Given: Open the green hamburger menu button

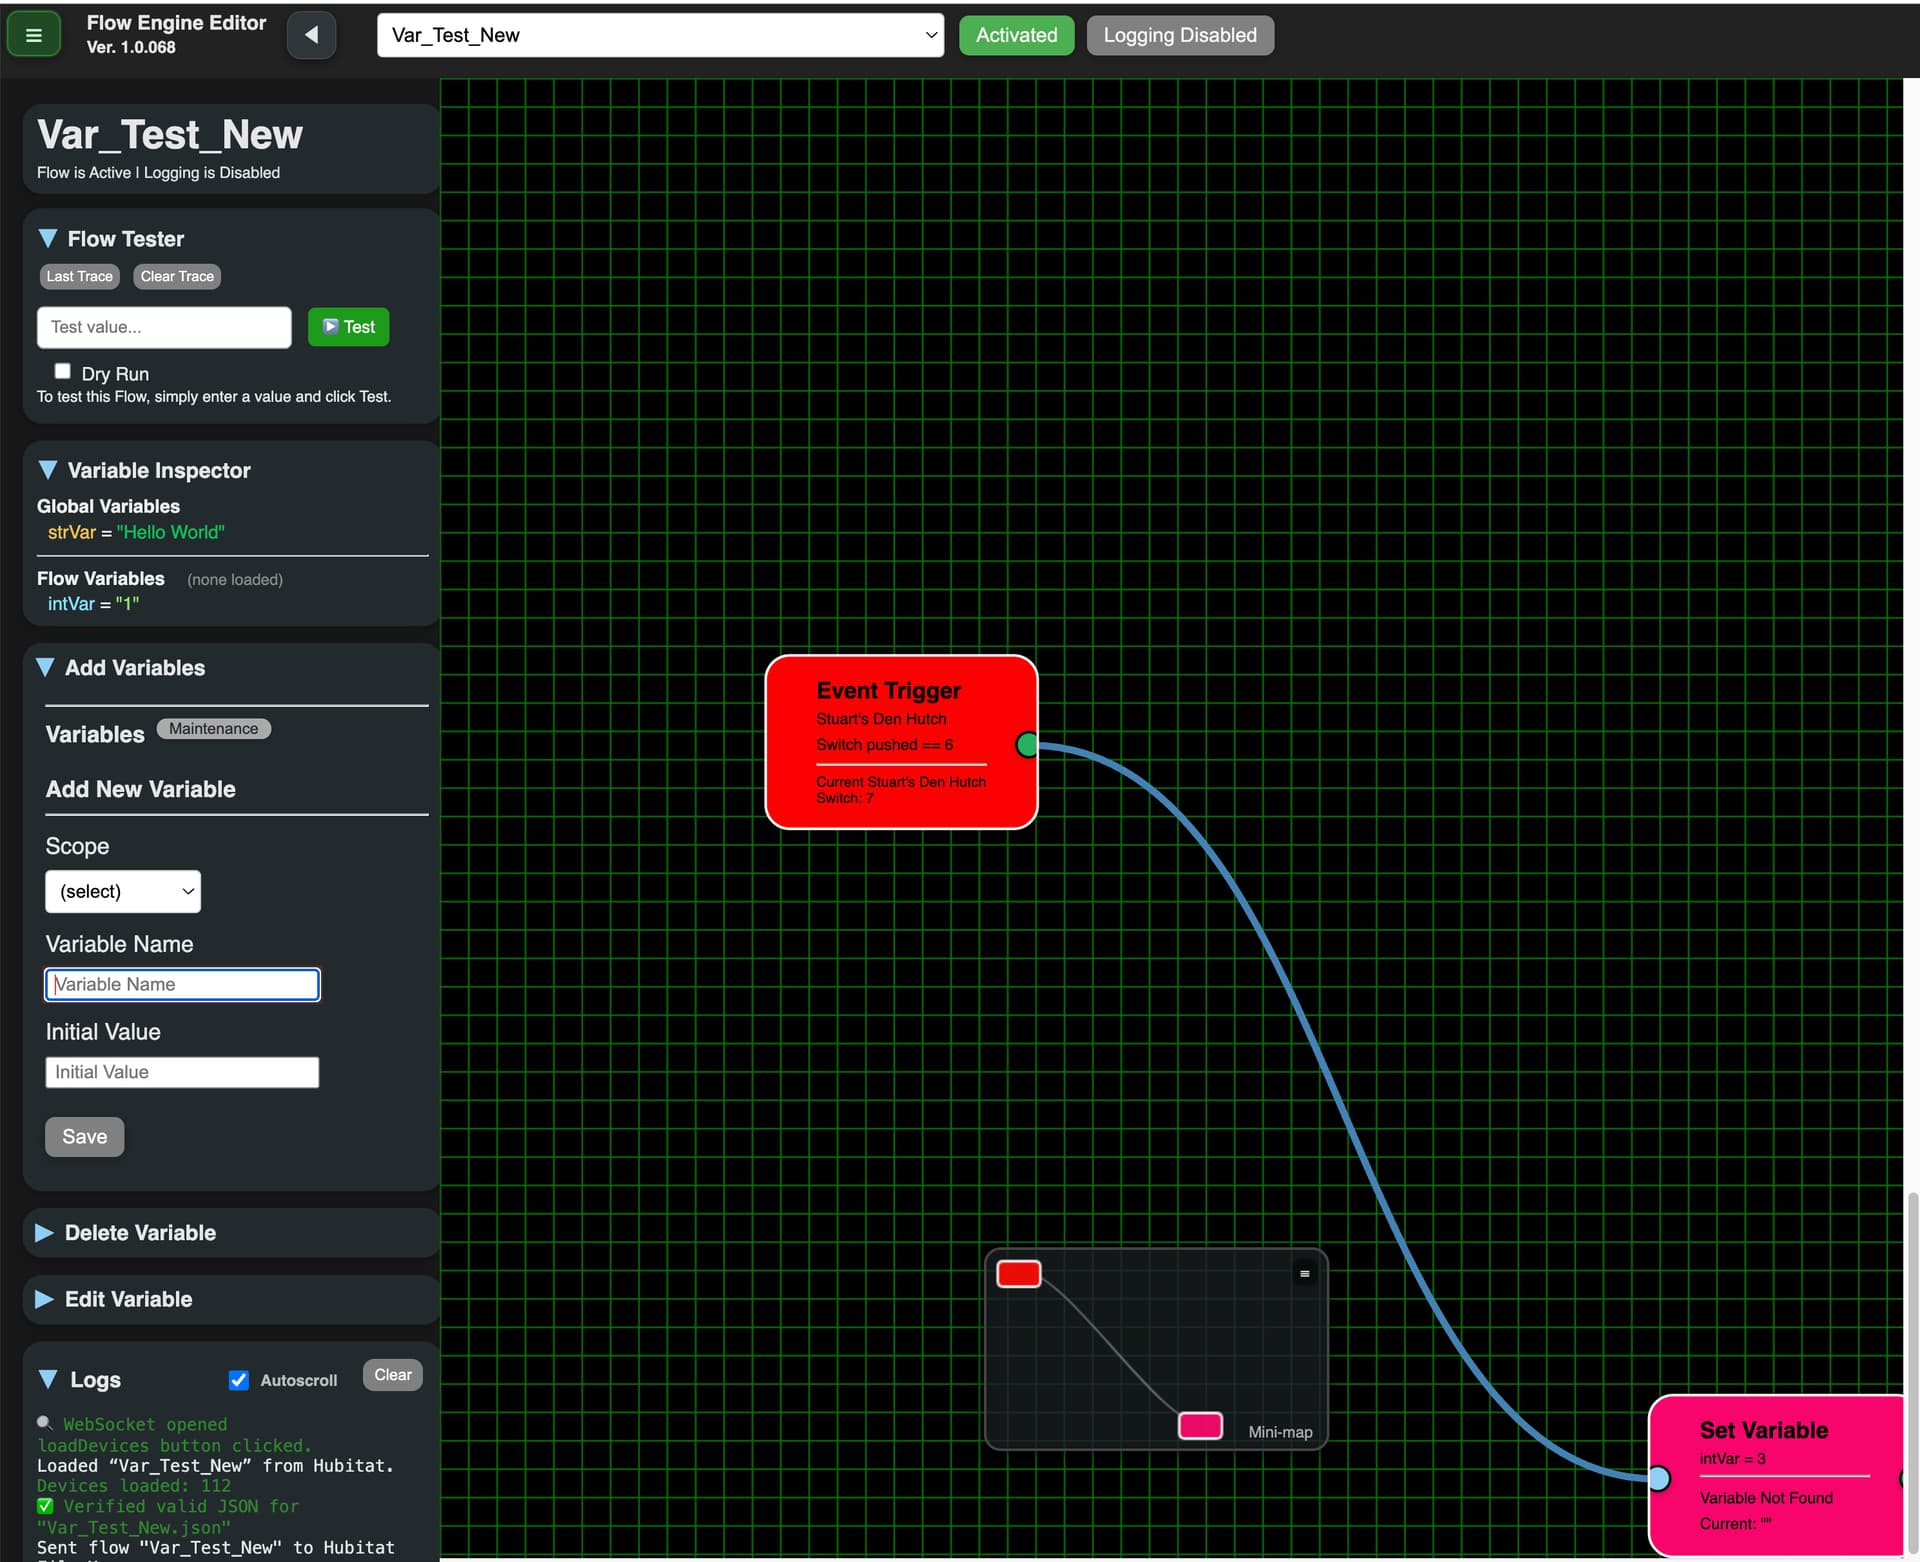Looking at the screenshot, I should click(33, 36).
